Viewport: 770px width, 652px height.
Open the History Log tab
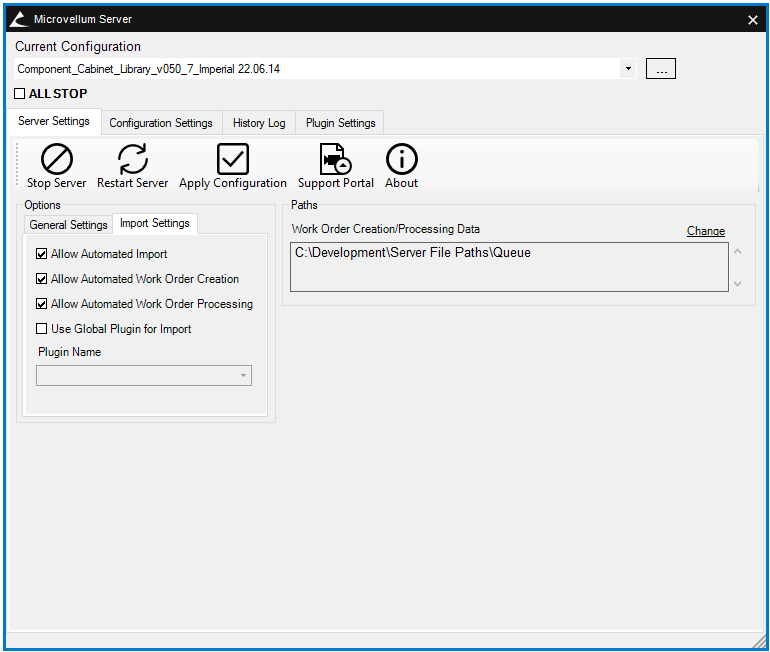[x=259, y=123]
